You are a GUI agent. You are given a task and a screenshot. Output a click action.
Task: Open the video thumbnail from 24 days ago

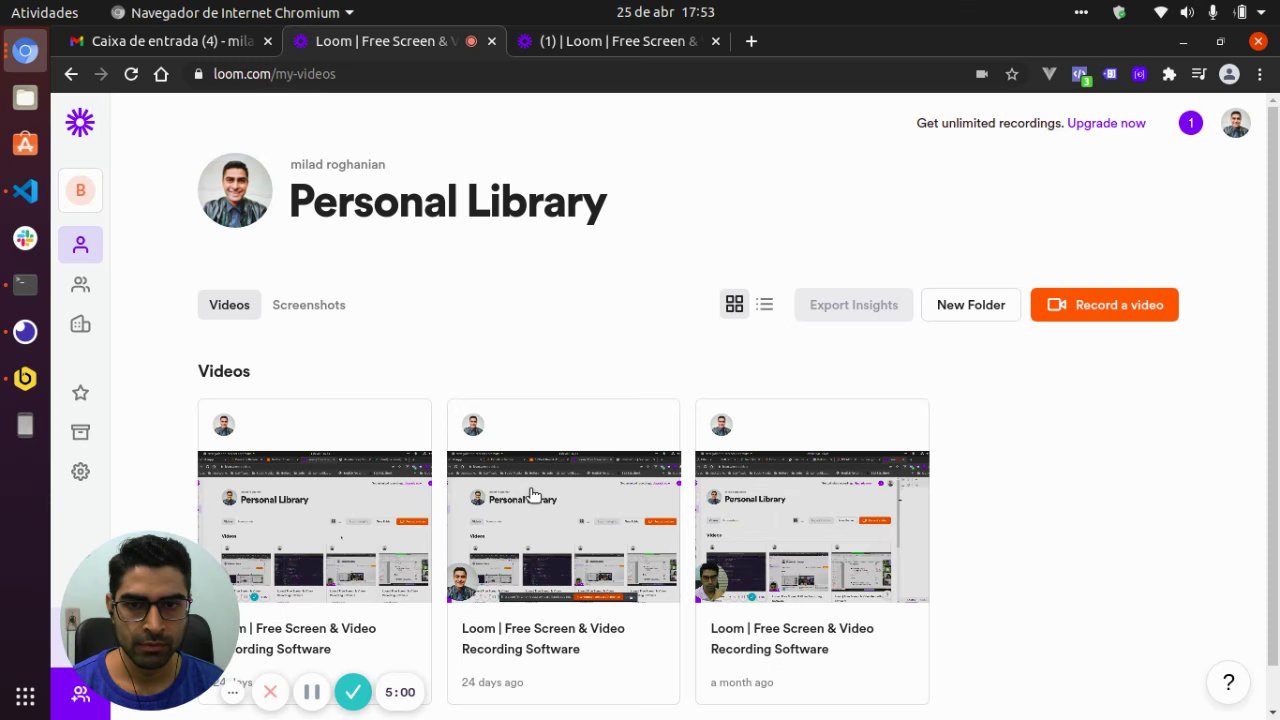(564, 527)
